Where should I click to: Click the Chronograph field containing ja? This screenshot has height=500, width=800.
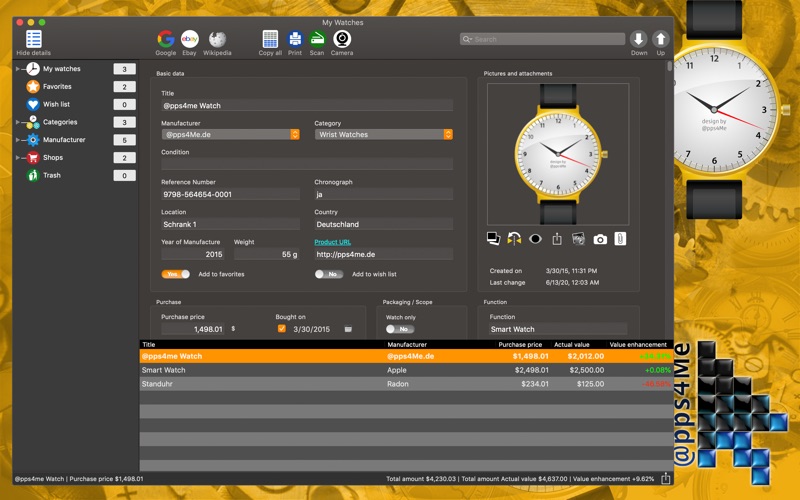coord(384,194)
